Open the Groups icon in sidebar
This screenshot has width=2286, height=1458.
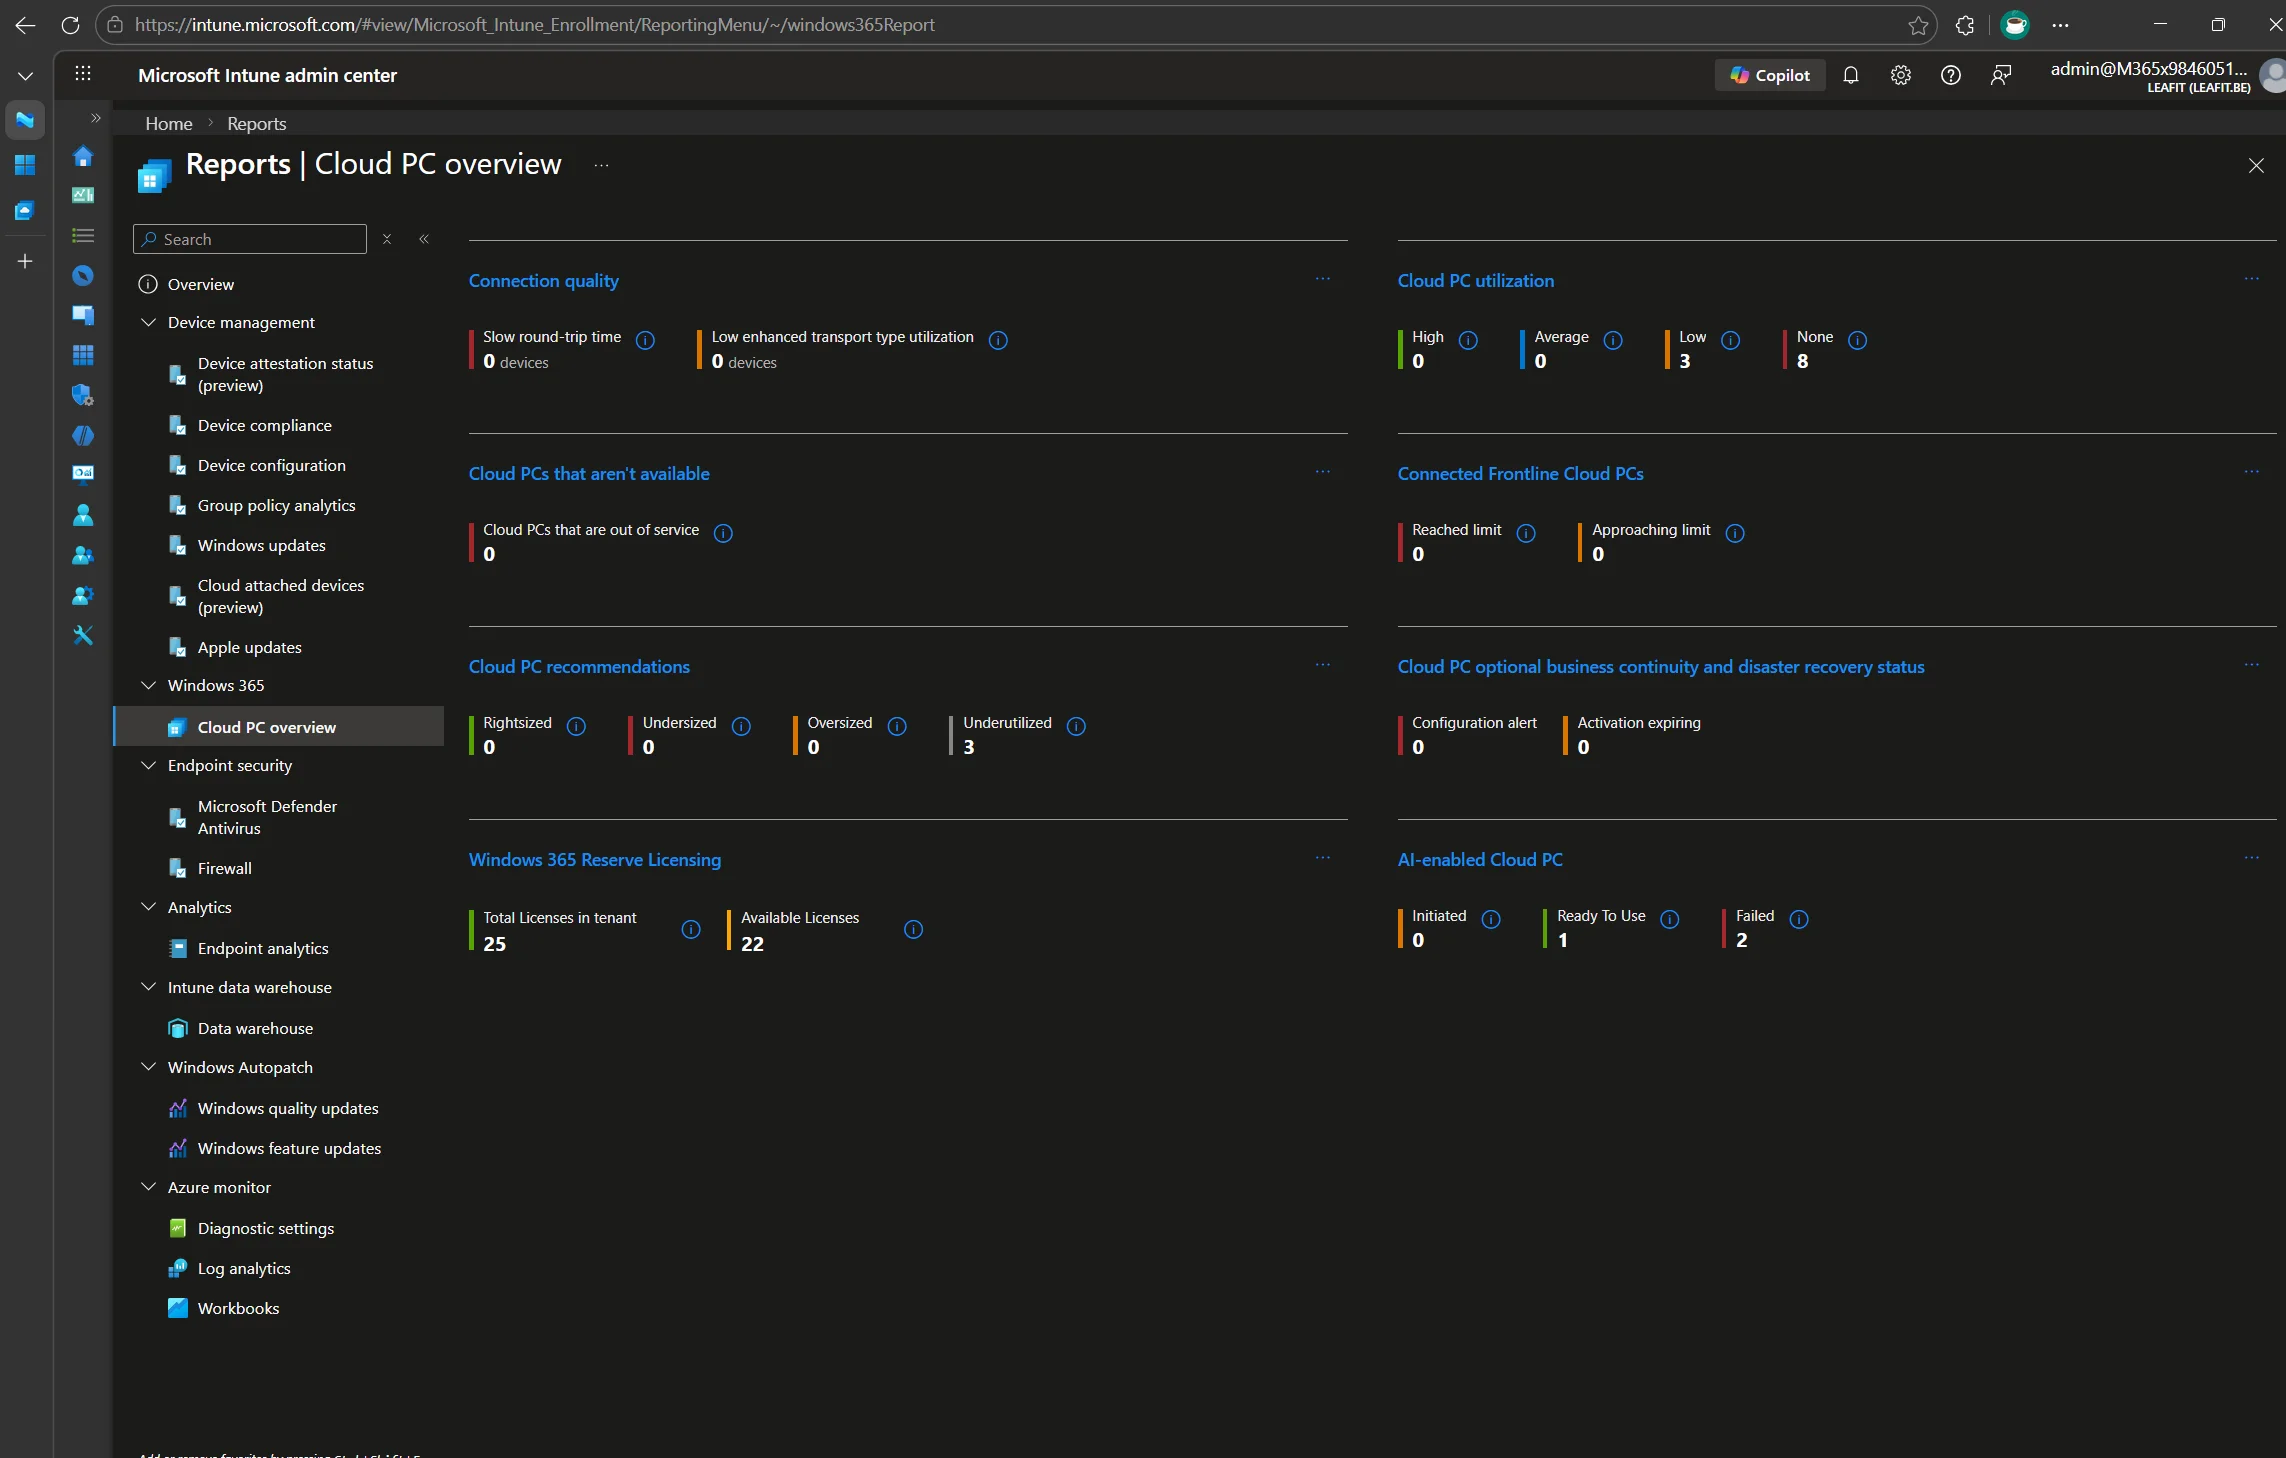coord(83,555)
